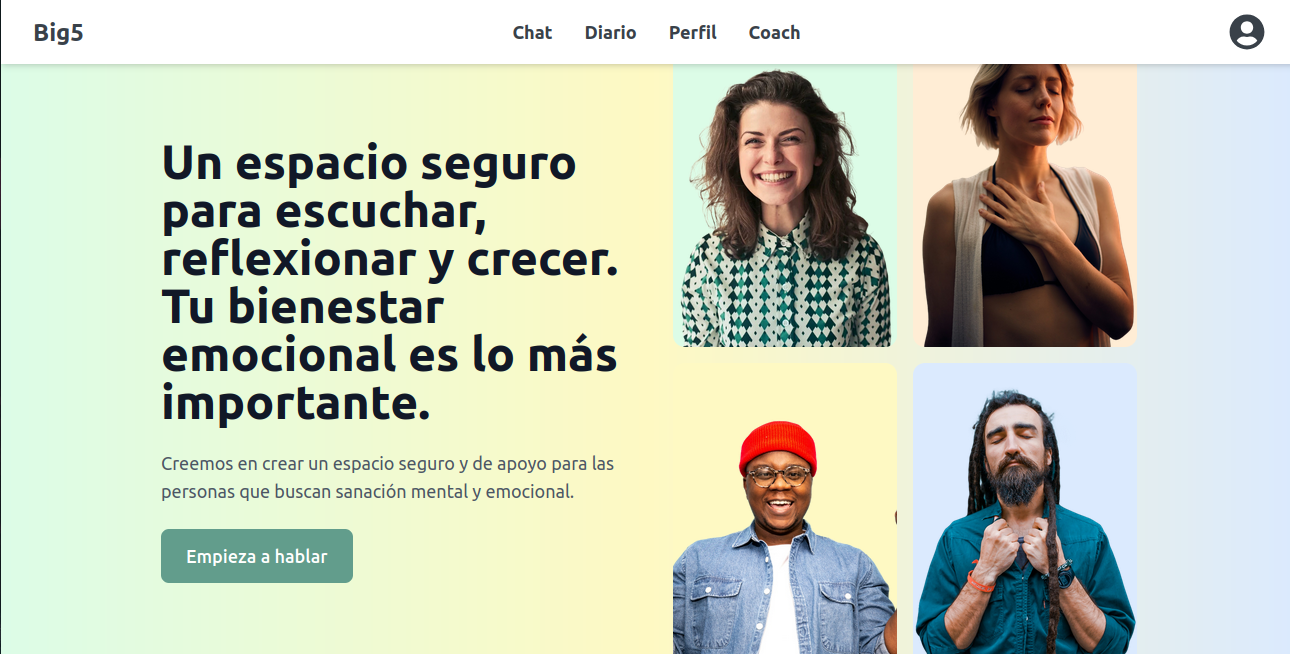Viewport: 1290px width, 654px height.
Task: Click the word 'importante.' in the headline
Action: point(296,403)
